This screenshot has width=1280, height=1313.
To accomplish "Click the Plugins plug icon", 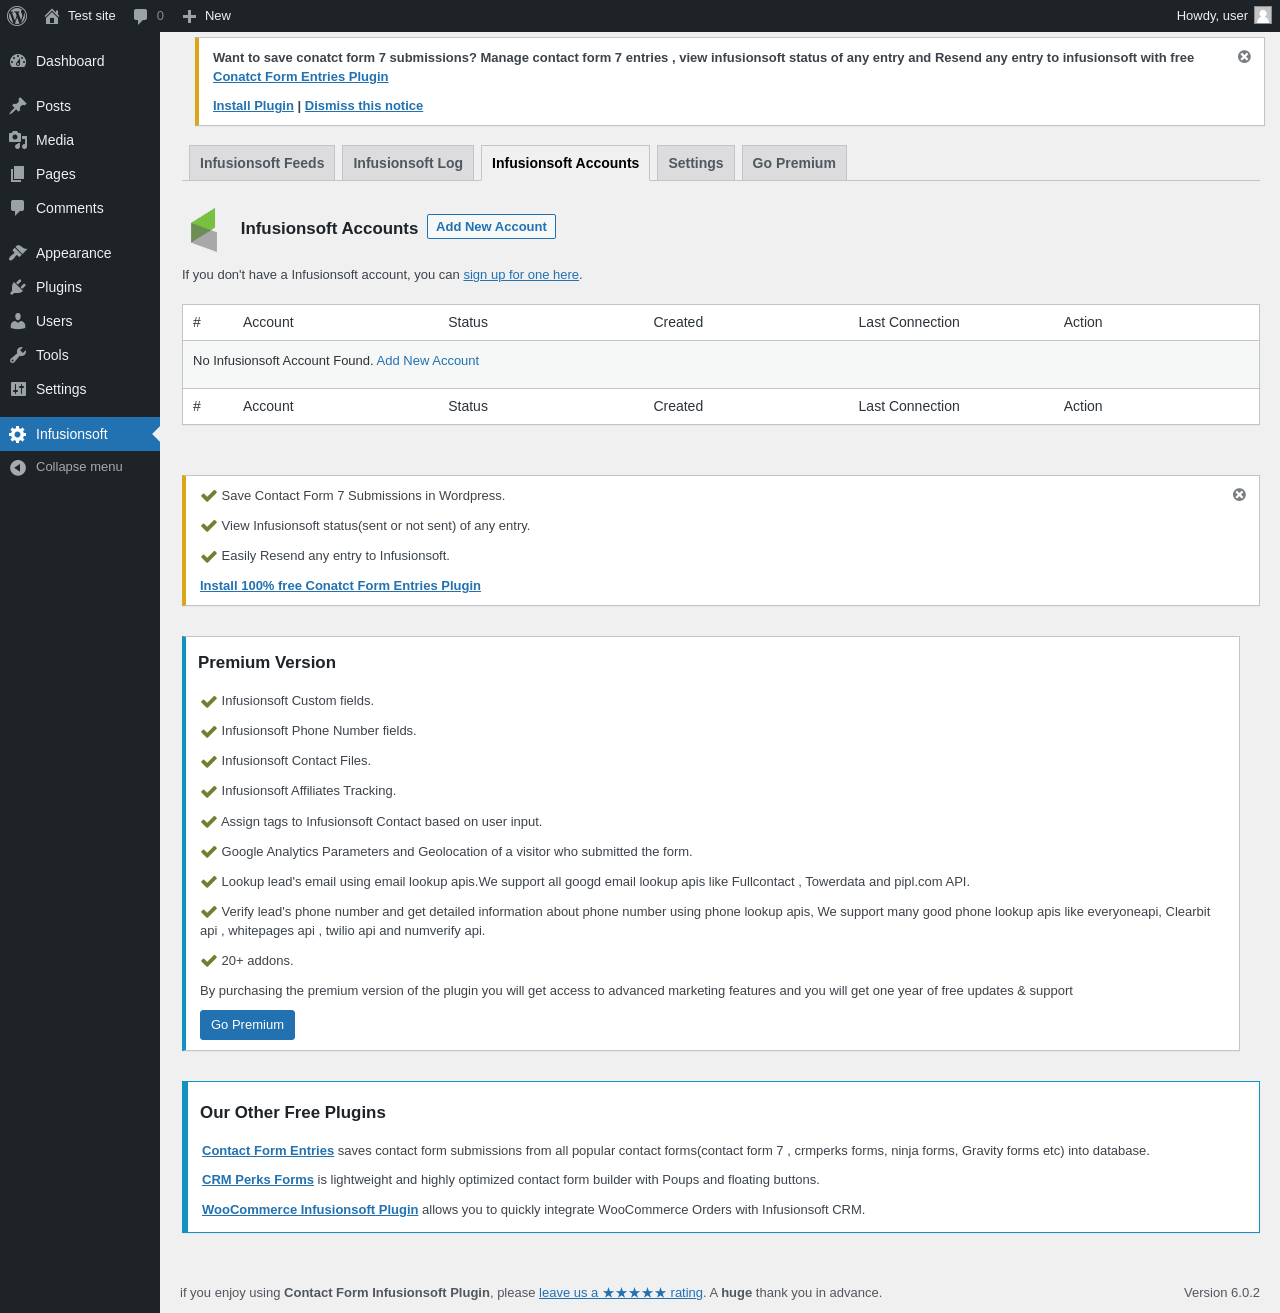I will pyautogui.click(x=18, y=287).
